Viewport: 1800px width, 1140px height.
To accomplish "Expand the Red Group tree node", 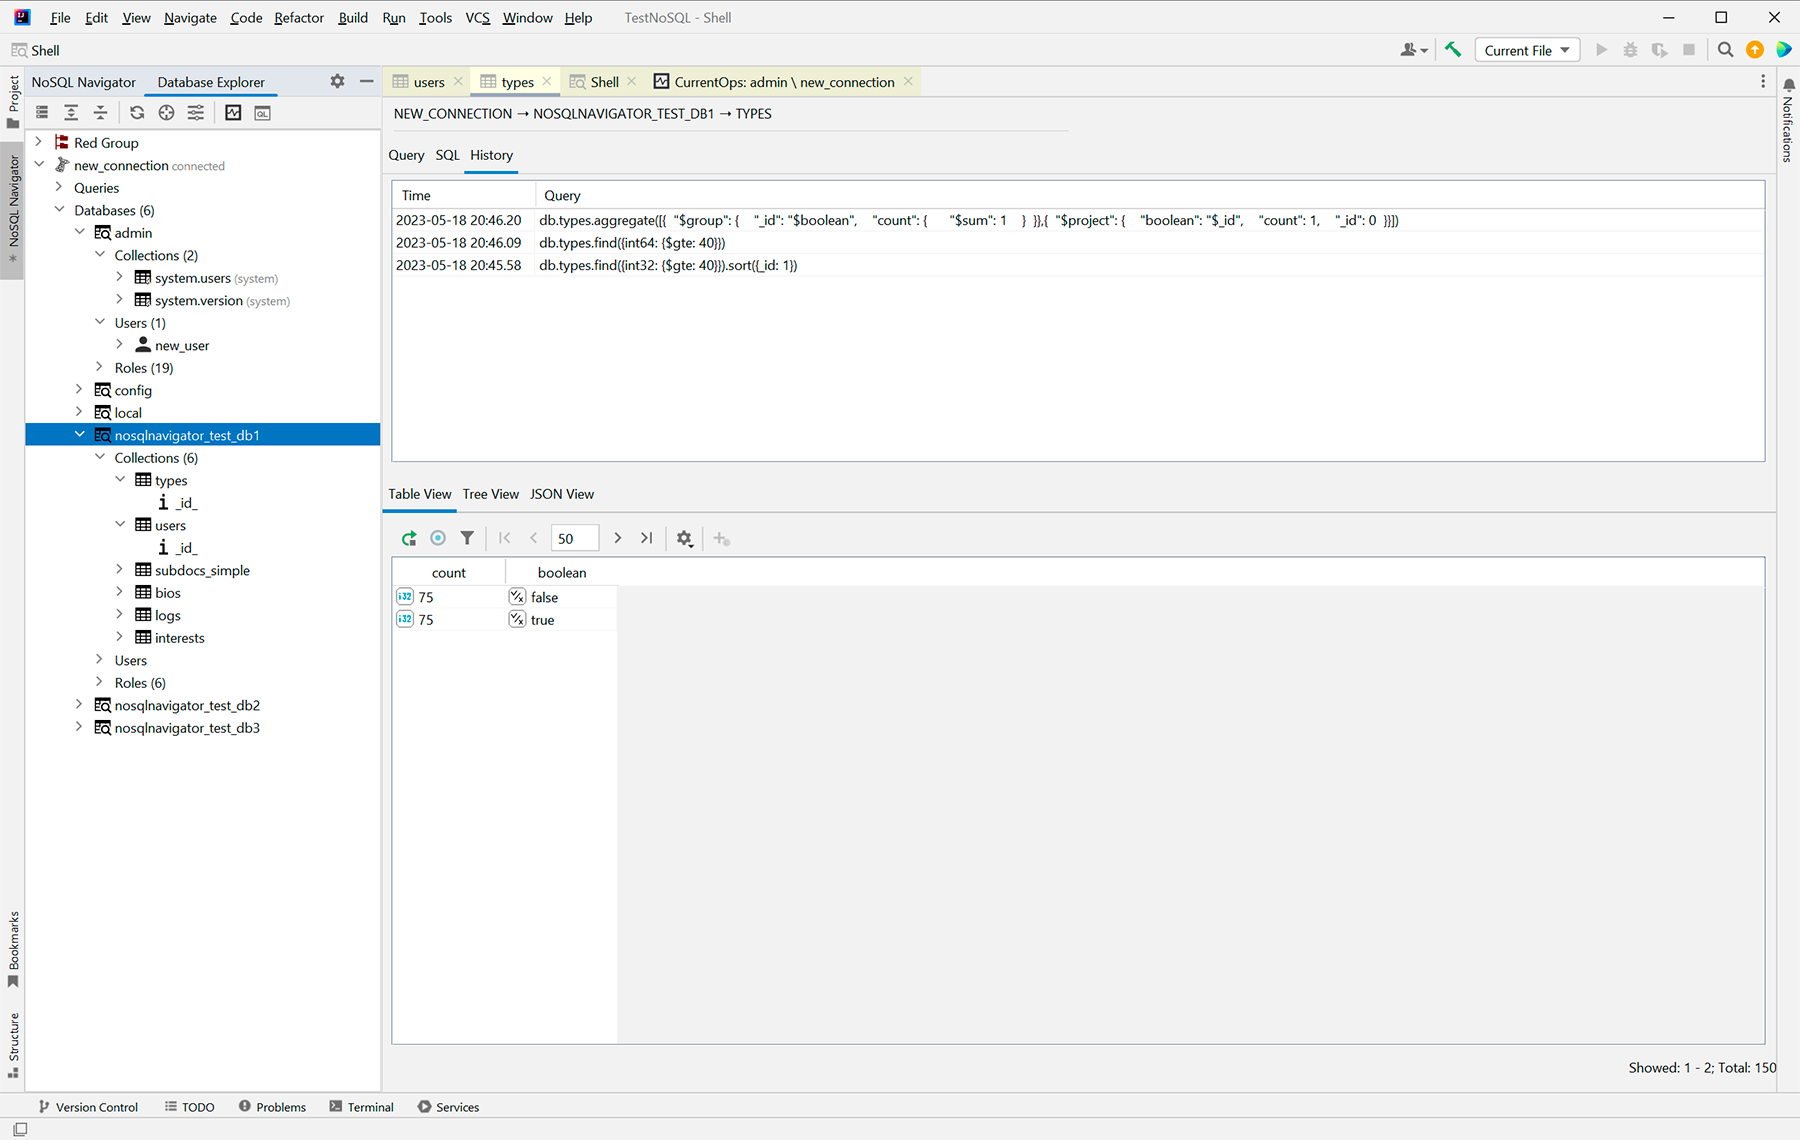I will pos(39,142).
